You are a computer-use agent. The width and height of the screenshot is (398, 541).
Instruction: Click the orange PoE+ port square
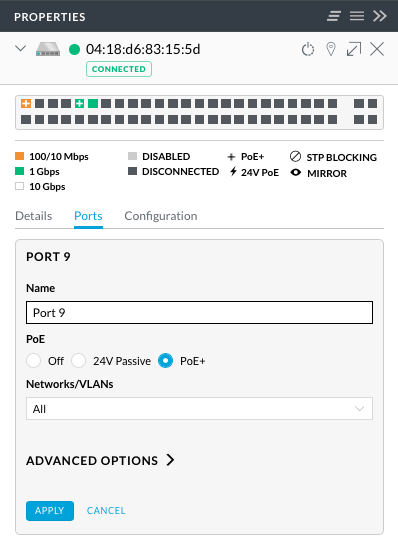[x=26, y=103]
